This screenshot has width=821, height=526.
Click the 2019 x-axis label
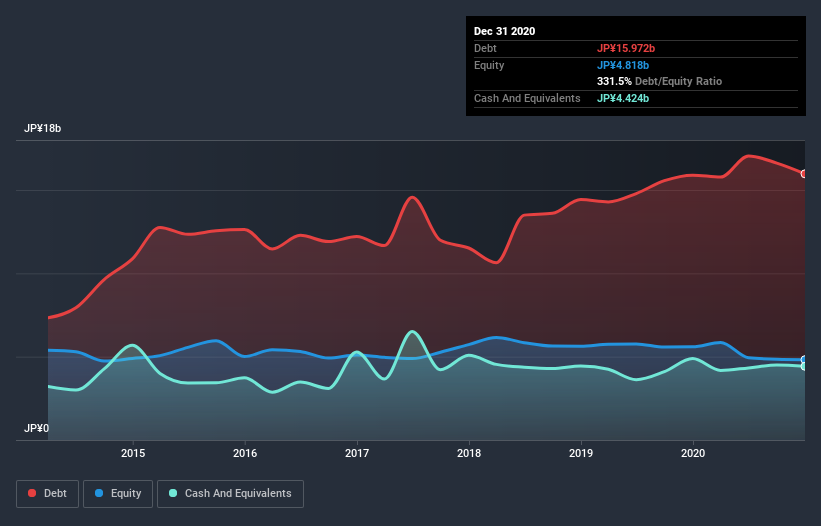(581, 453)
